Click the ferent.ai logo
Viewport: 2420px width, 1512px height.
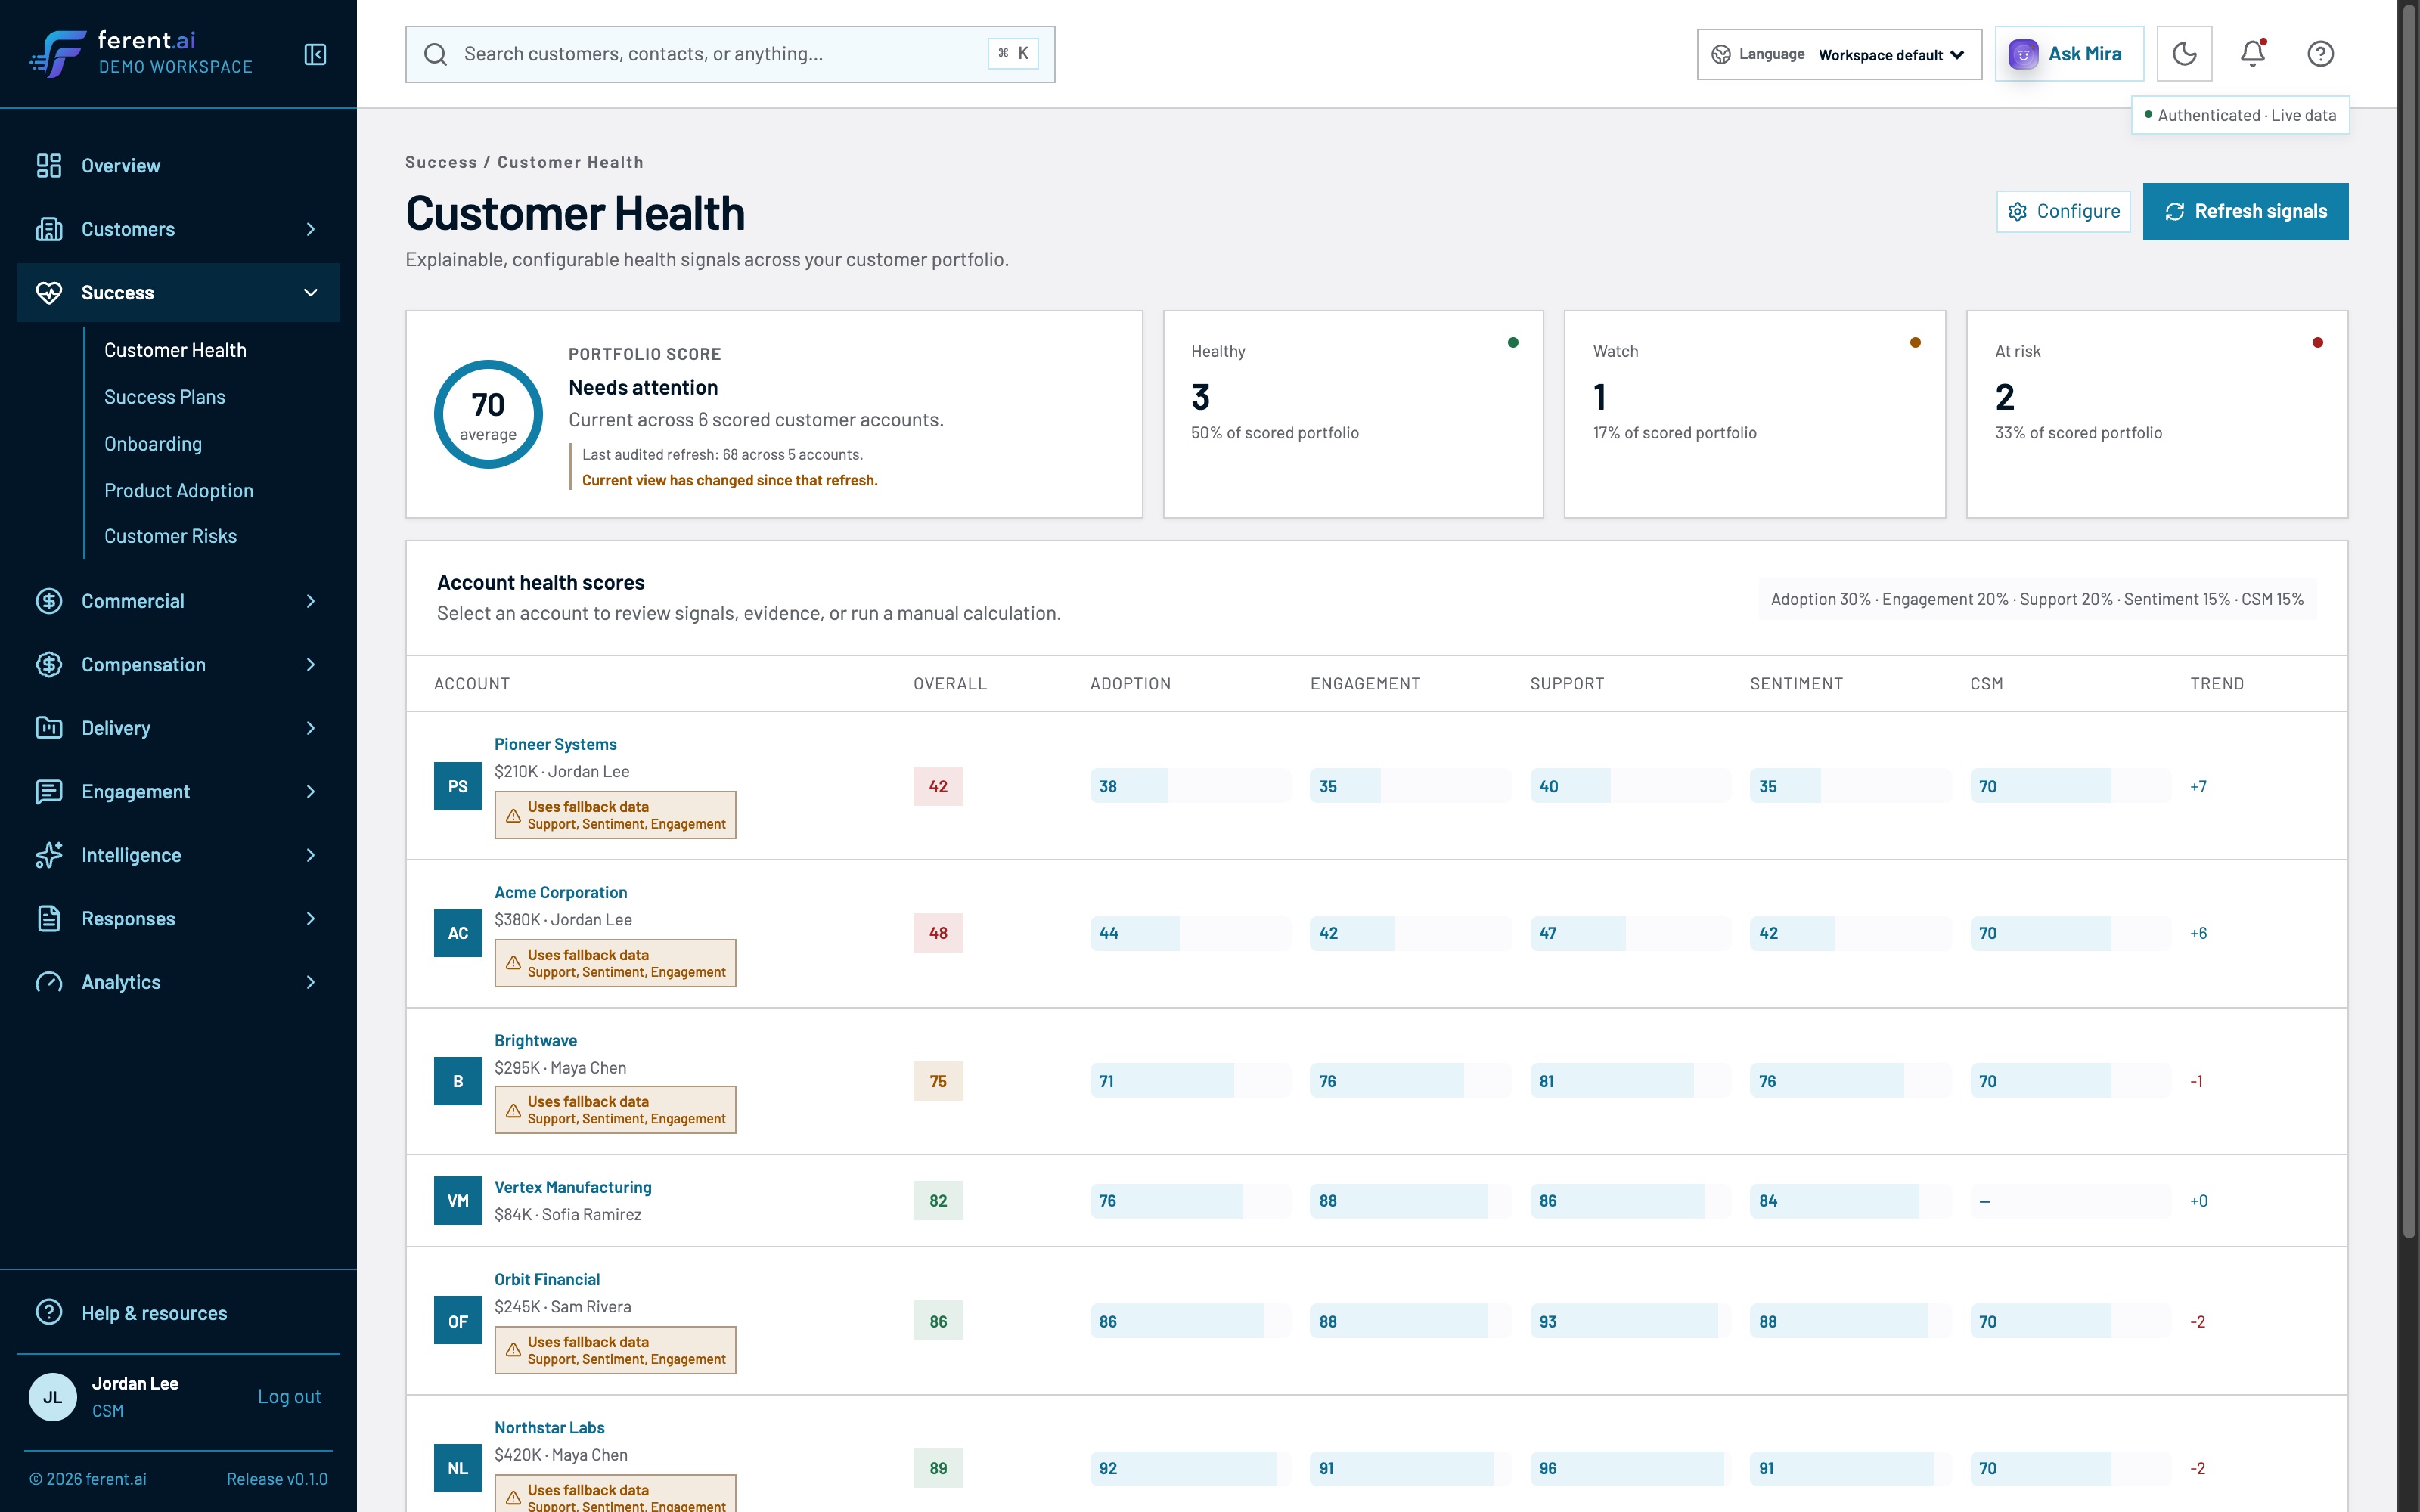[141, 53]
